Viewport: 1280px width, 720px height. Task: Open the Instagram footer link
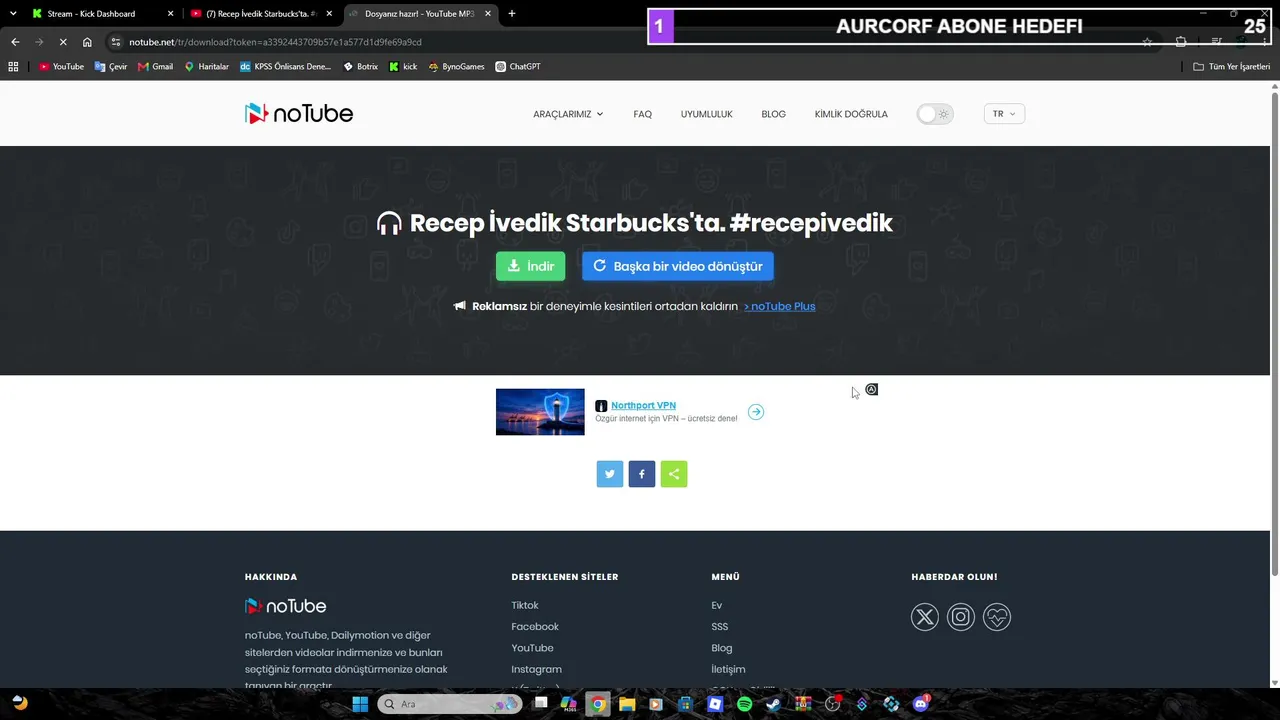click(x=536, y=669)
